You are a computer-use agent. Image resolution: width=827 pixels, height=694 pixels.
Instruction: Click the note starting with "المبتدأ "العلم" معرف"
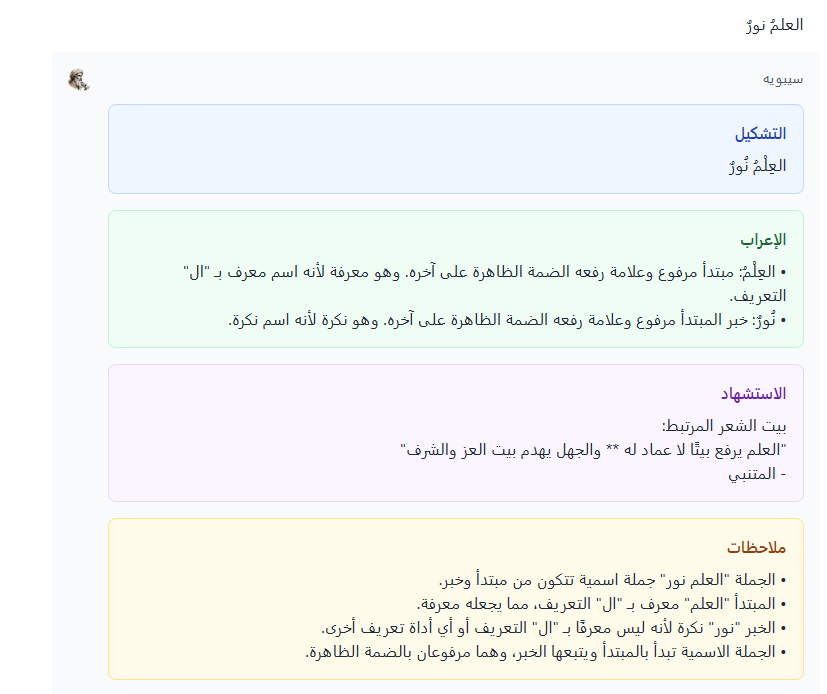pos(601,604)
